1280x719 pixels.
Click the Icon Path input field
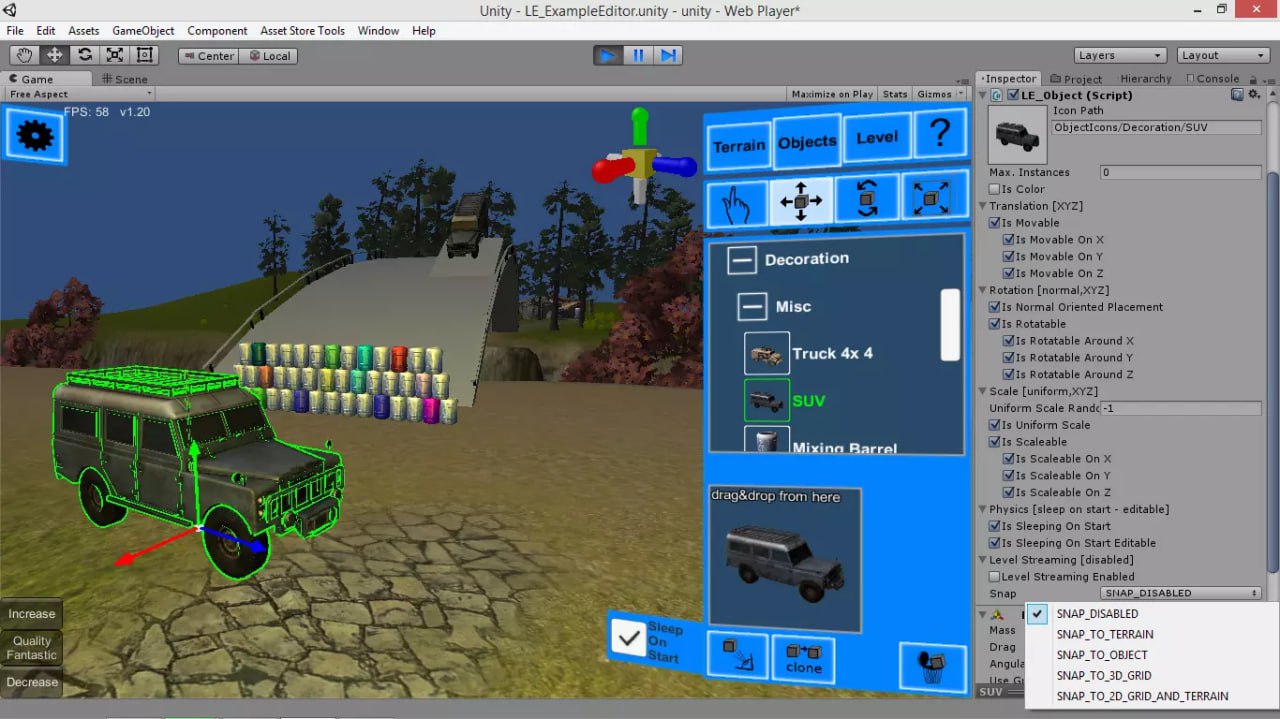click(x=1156, y=128)
